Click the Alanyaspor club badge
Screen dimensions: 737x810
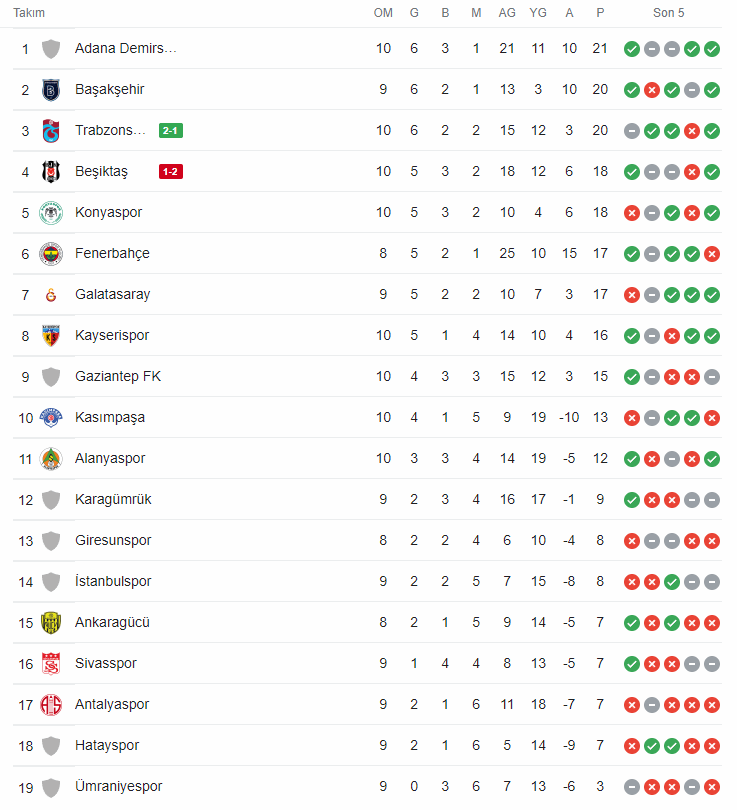click(x=51, y=459)
